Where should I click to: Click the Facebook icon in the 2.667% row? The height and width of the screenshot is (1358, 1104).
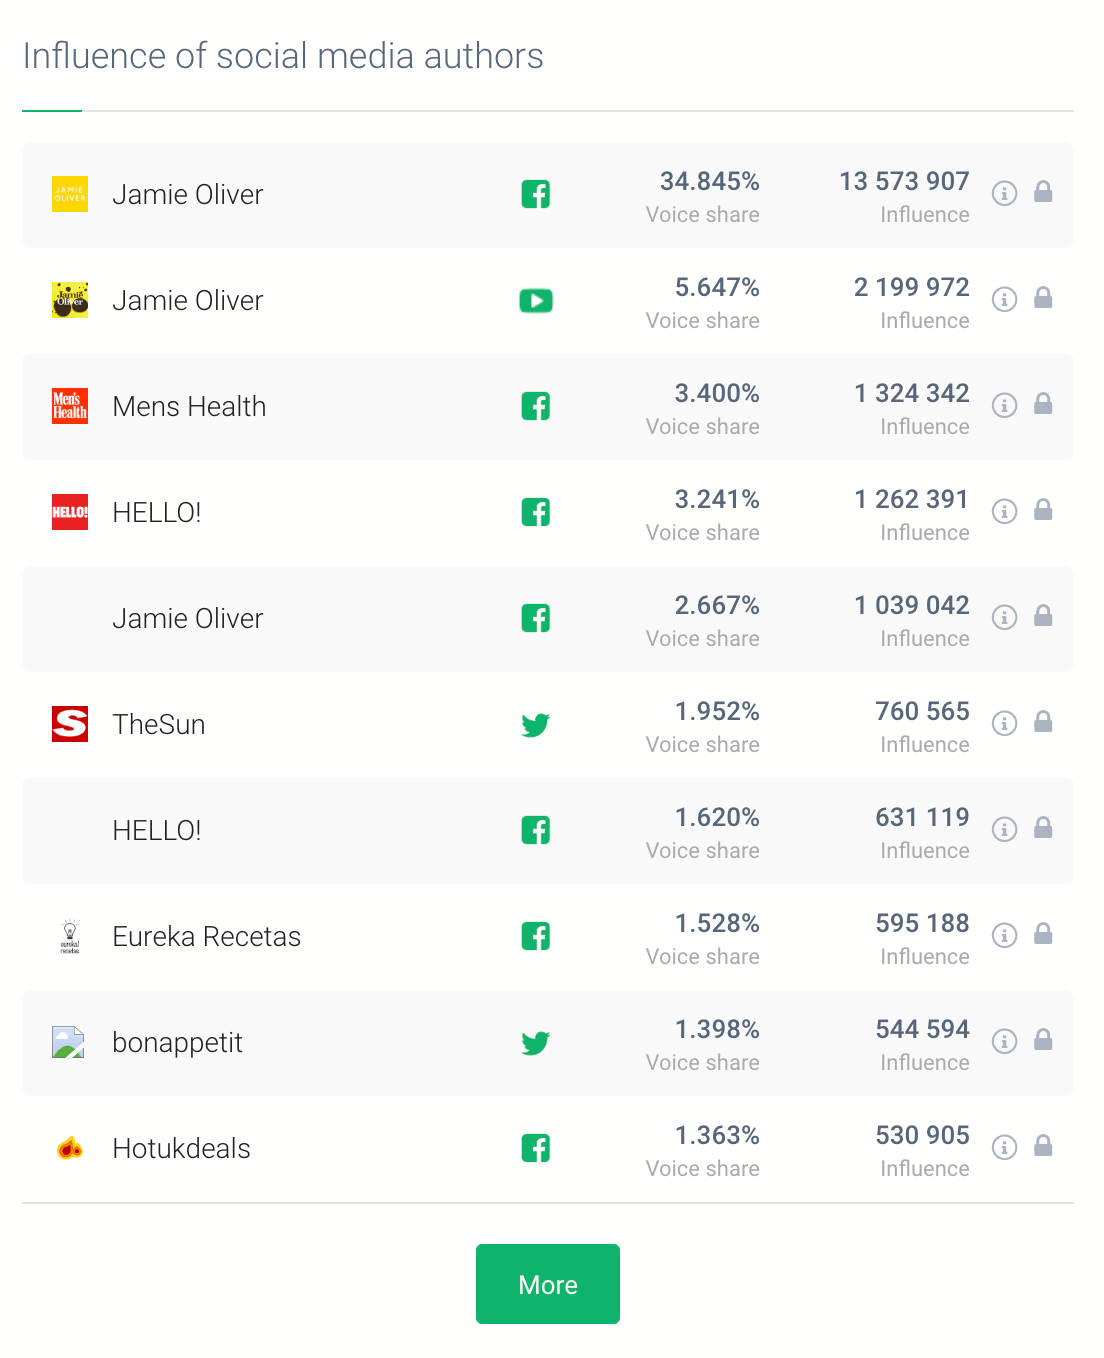[536, 618]
